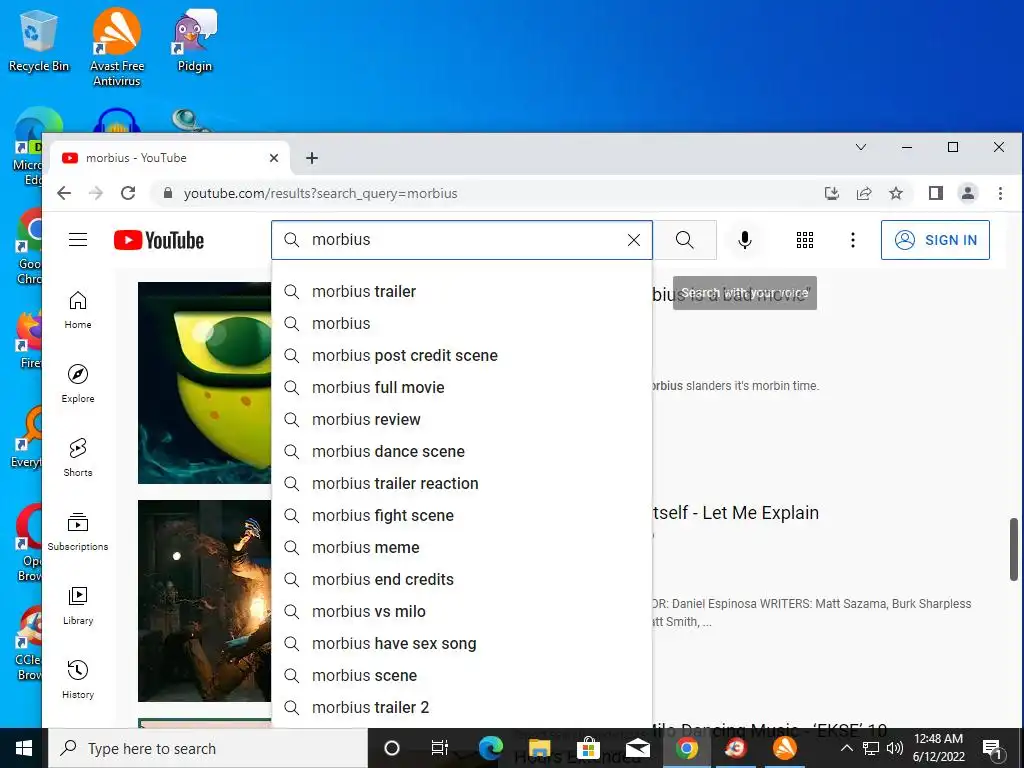Launch Microsoft Edge from the taskbar

coord(491,748)
